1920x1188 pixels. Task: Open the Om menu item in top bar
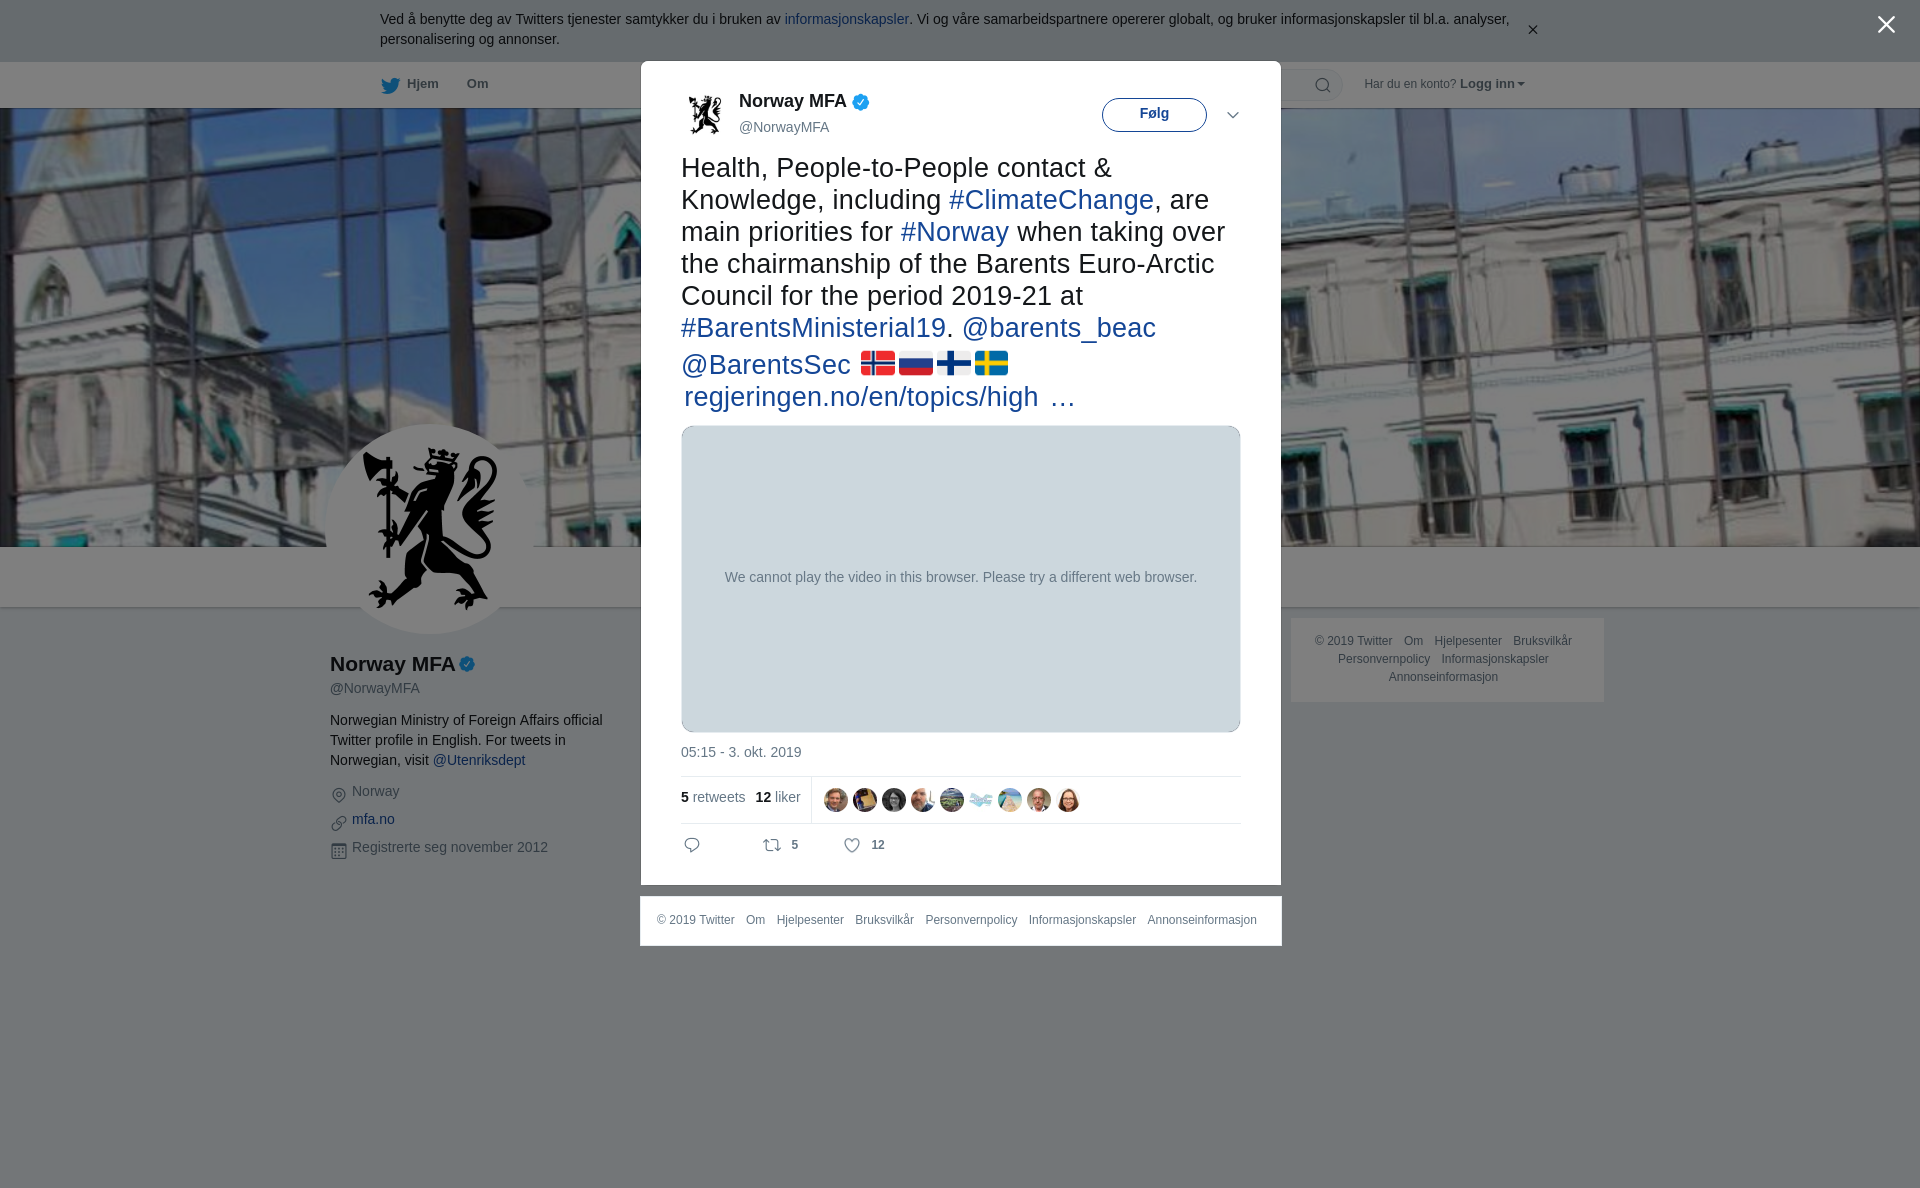[x=477, y=84]
